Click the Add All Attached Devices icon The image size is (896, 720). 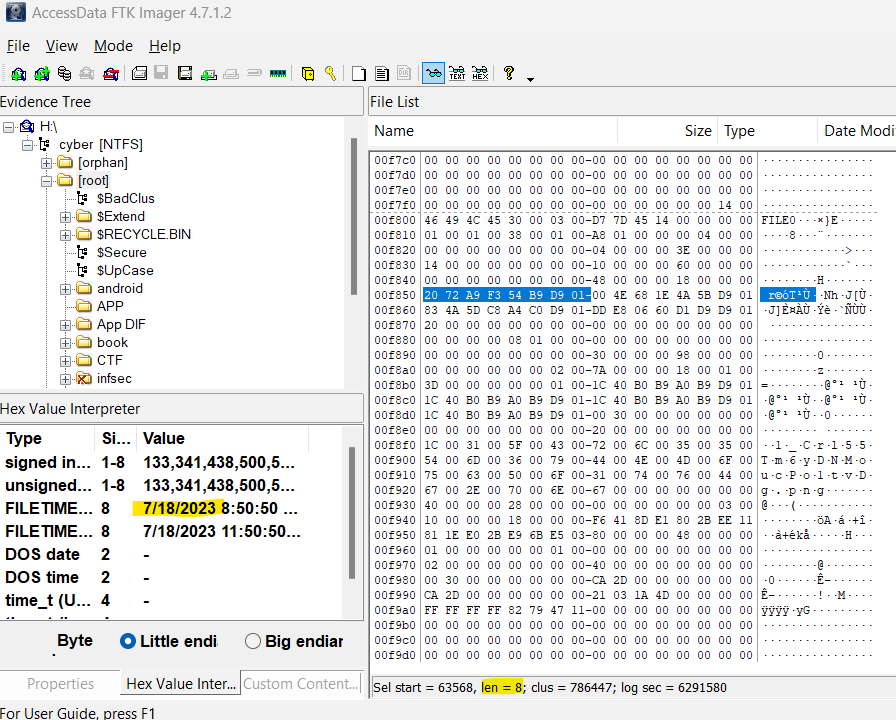point(42,73)
